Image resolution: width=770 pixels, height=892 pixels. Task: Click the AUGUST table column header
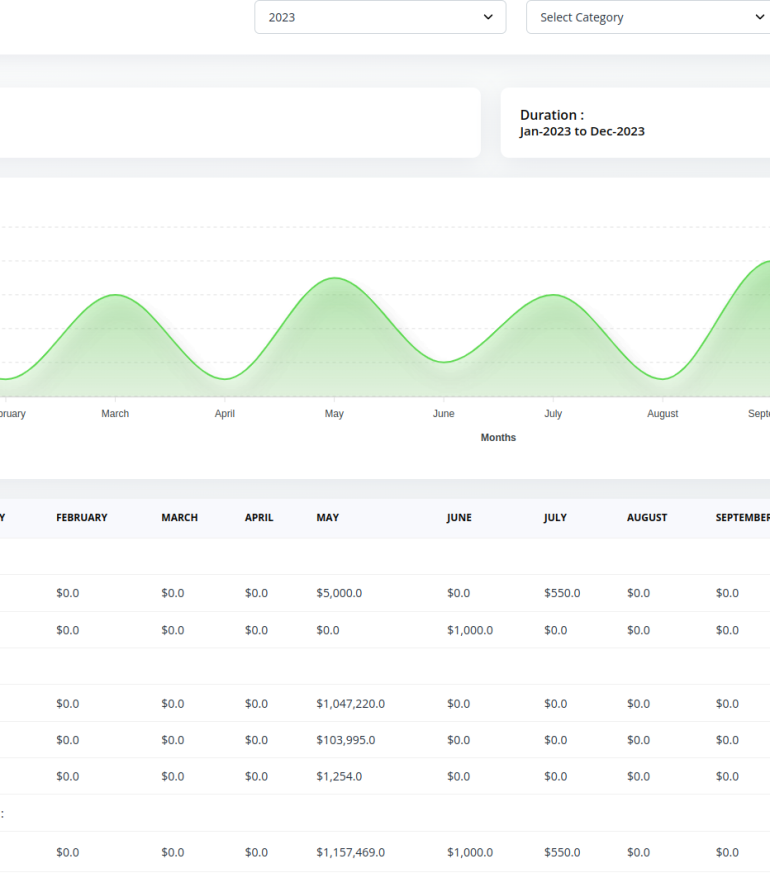(647, 518)
